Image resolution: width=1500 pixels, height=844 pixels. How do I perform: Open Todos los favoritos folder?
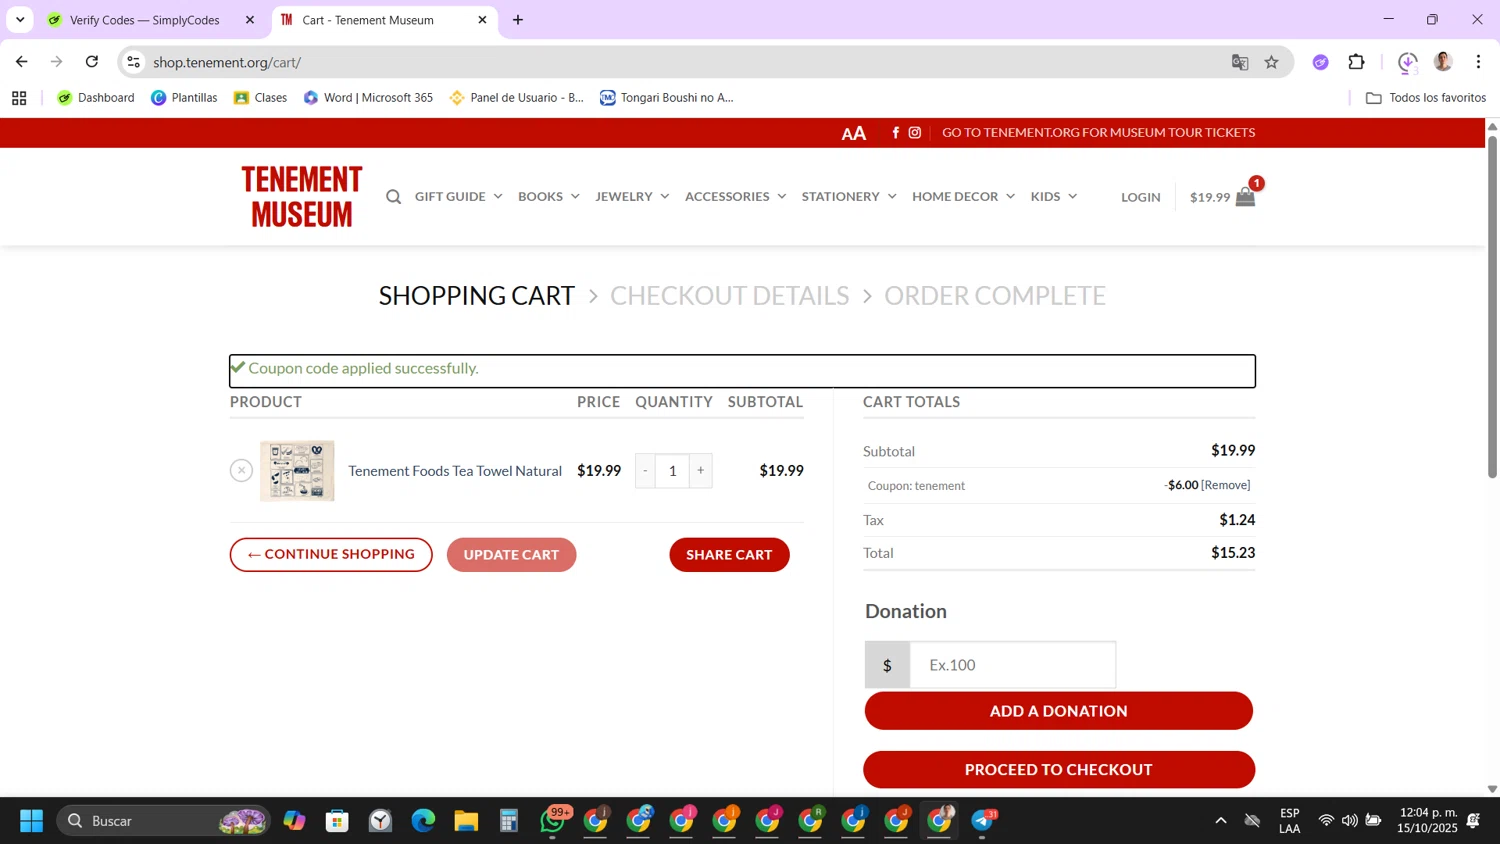(x=1425, y=98)
